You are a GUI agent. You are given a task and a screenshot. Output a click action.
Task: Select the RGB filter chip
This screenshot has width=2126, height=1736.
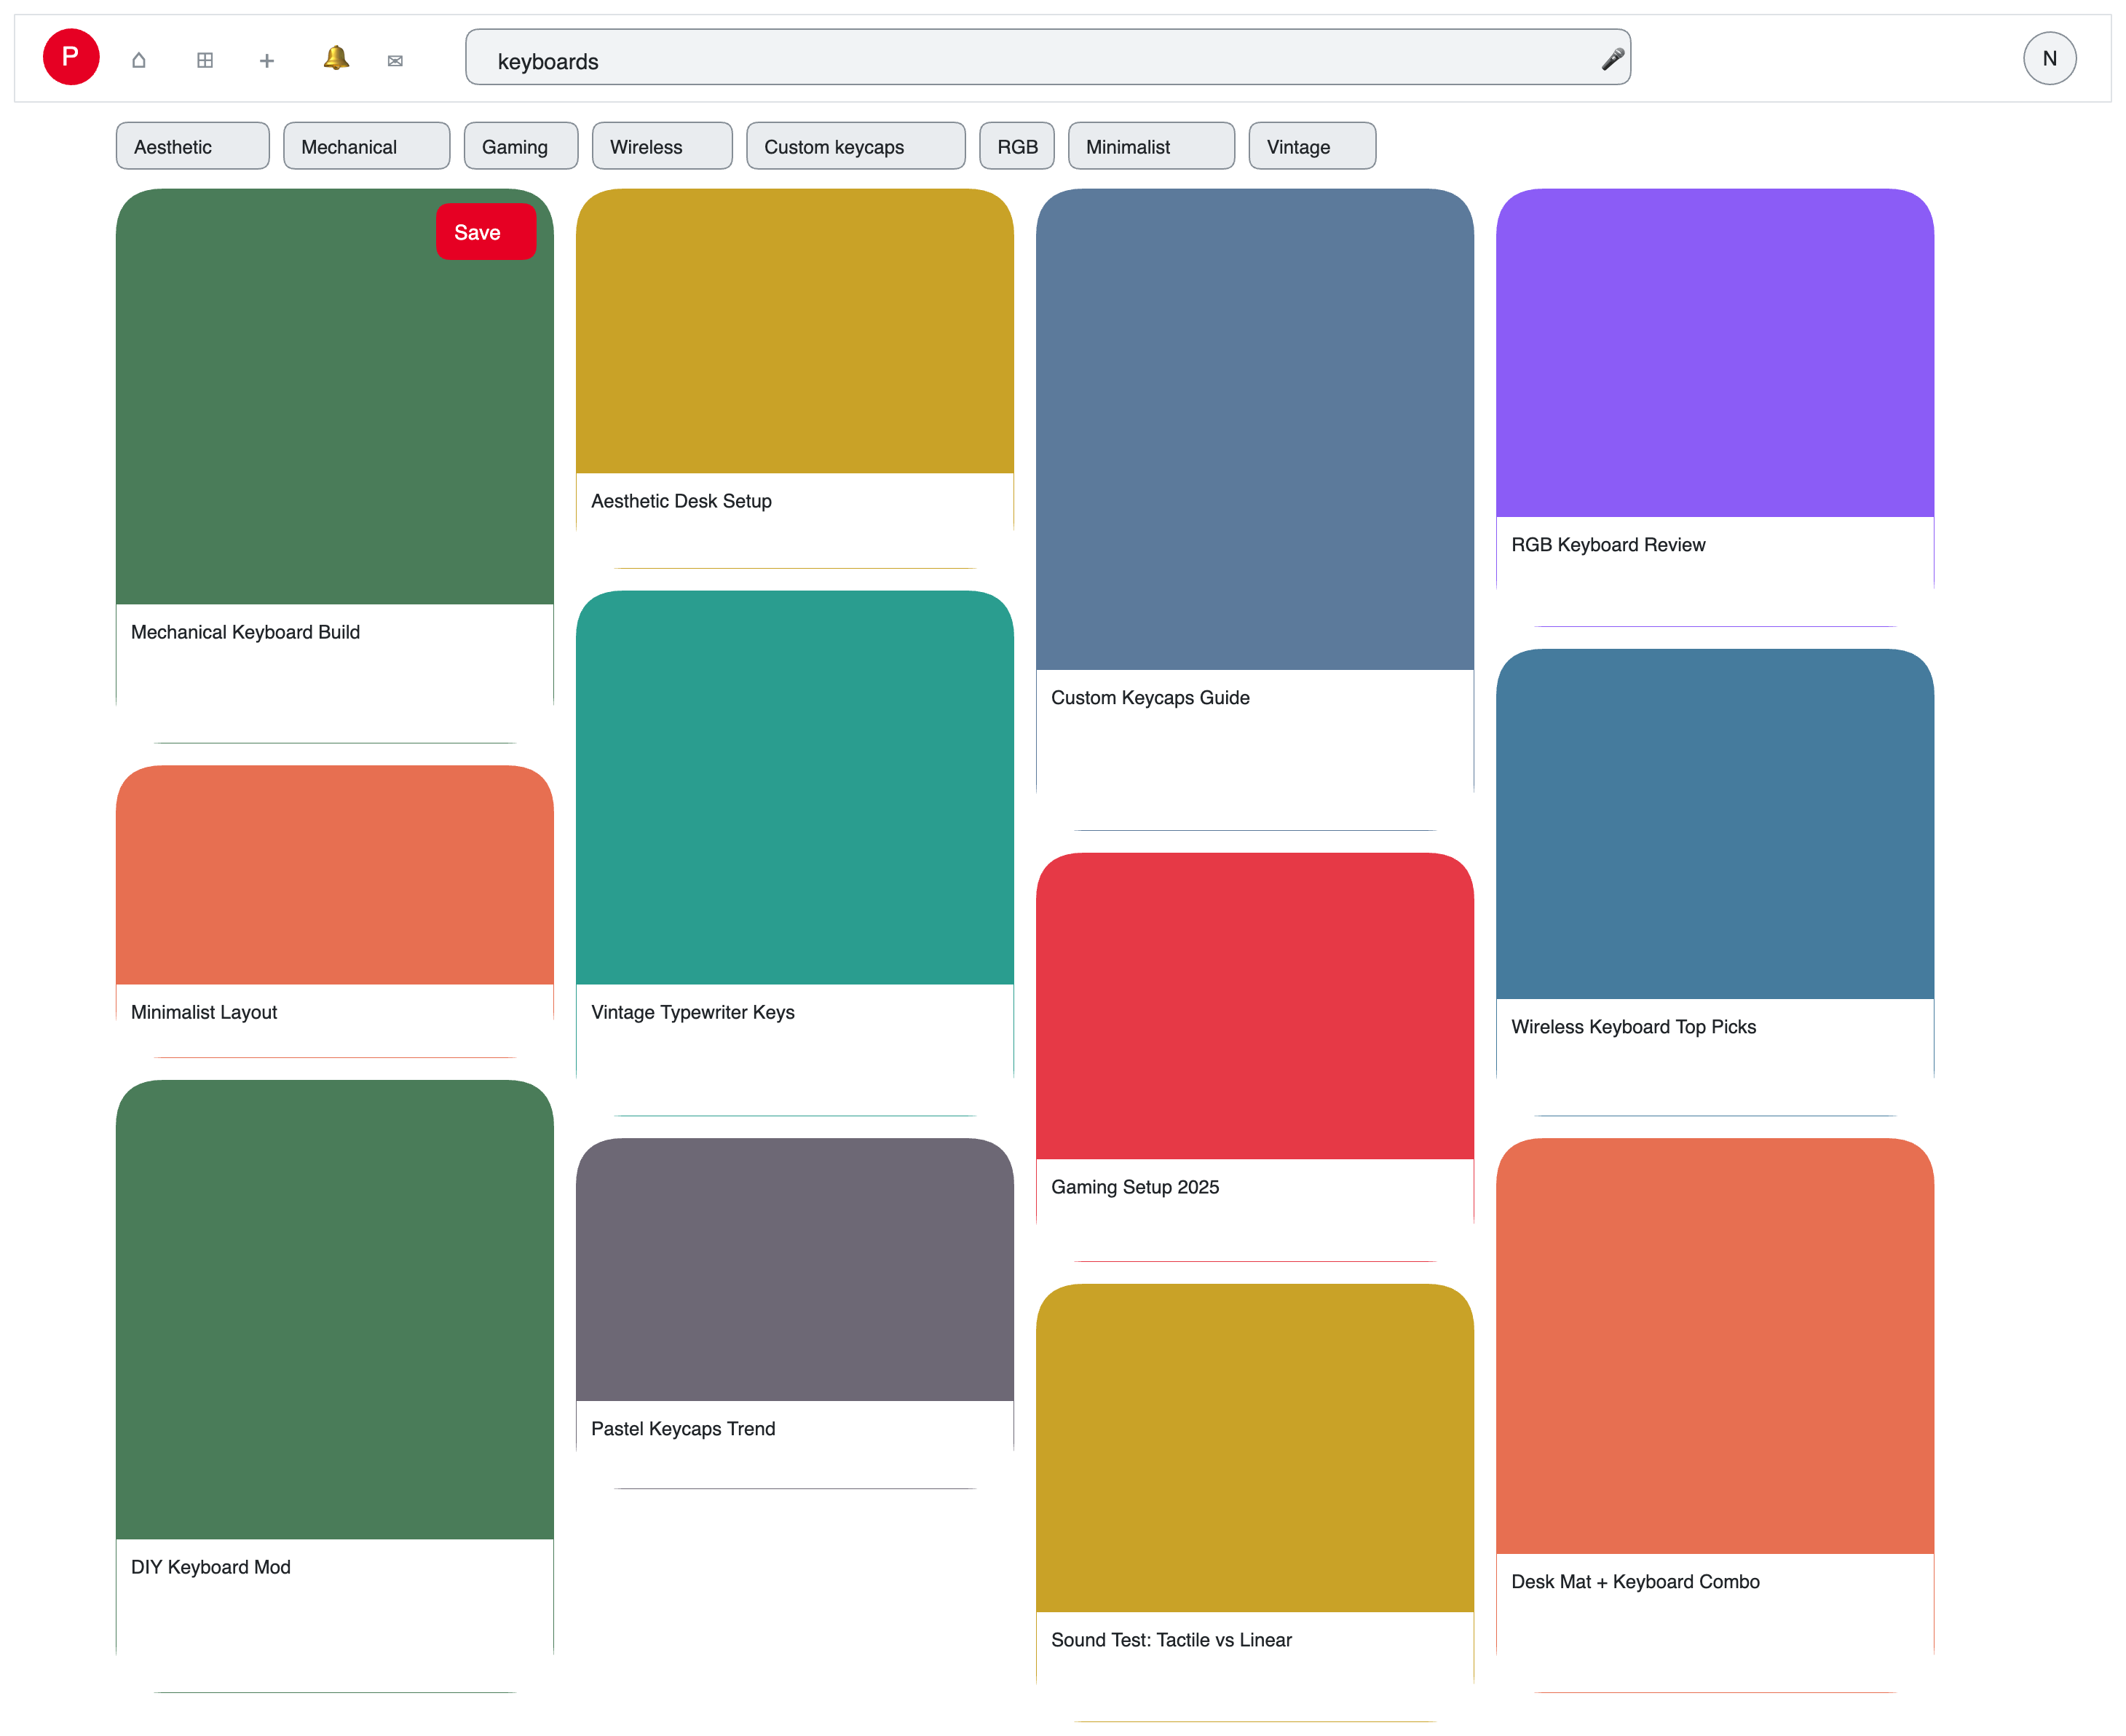(x=1016, y=146)
